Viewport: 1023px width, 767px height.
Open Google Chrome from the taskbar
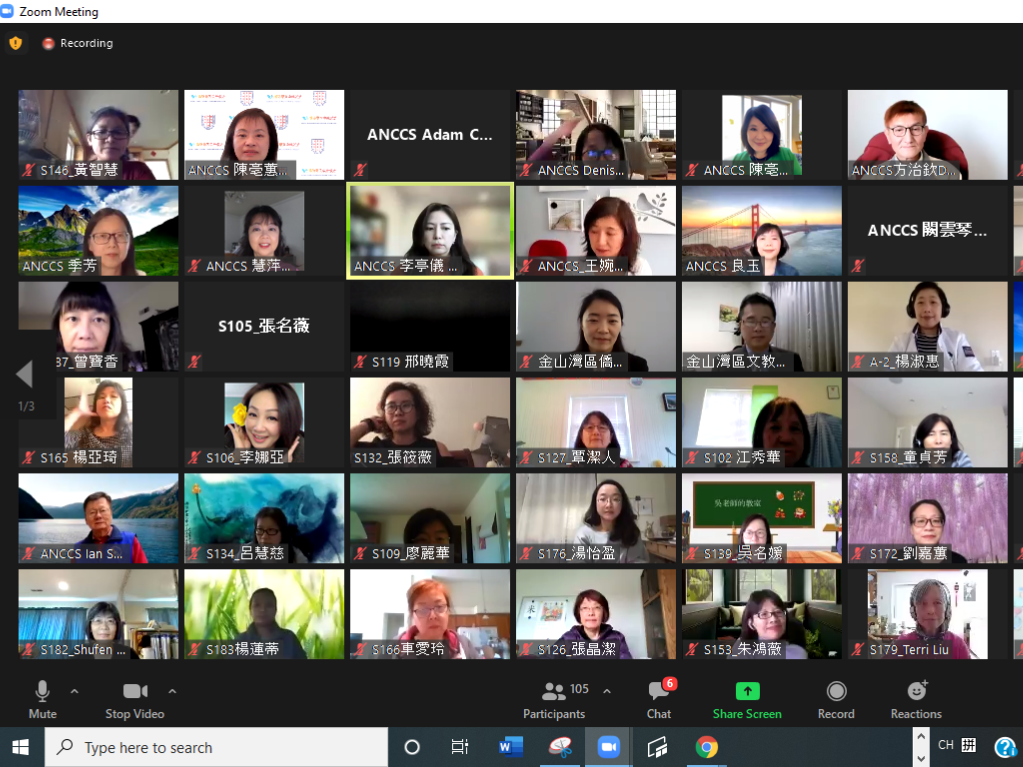[707, 747]
